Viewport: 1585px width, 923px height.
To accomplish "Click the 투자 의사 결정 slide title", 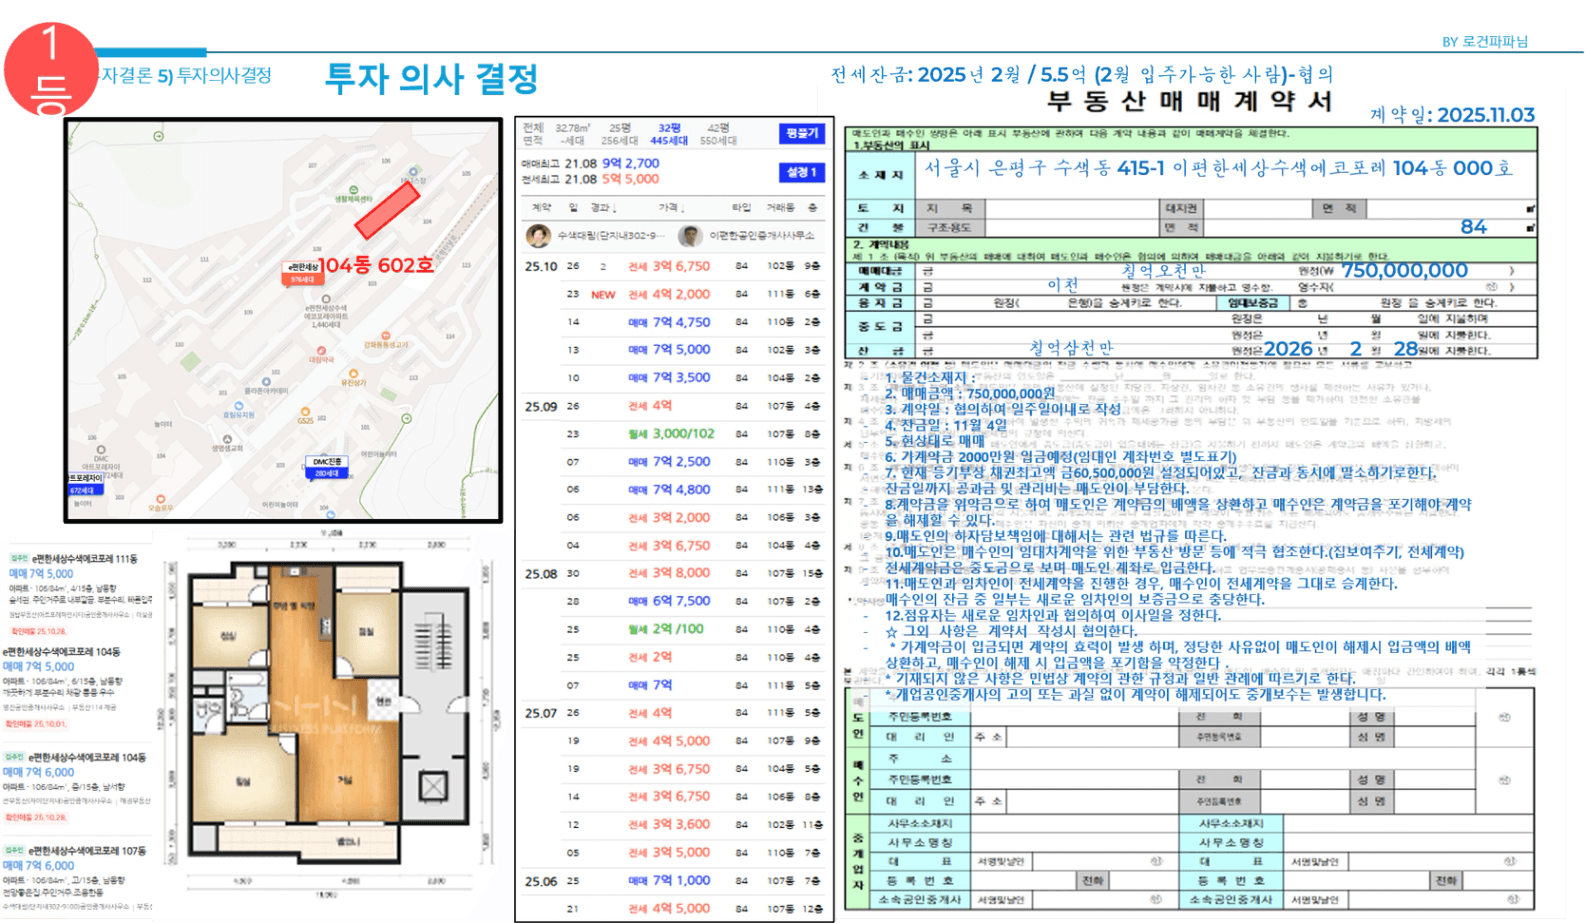I will [x=432, y=78].
